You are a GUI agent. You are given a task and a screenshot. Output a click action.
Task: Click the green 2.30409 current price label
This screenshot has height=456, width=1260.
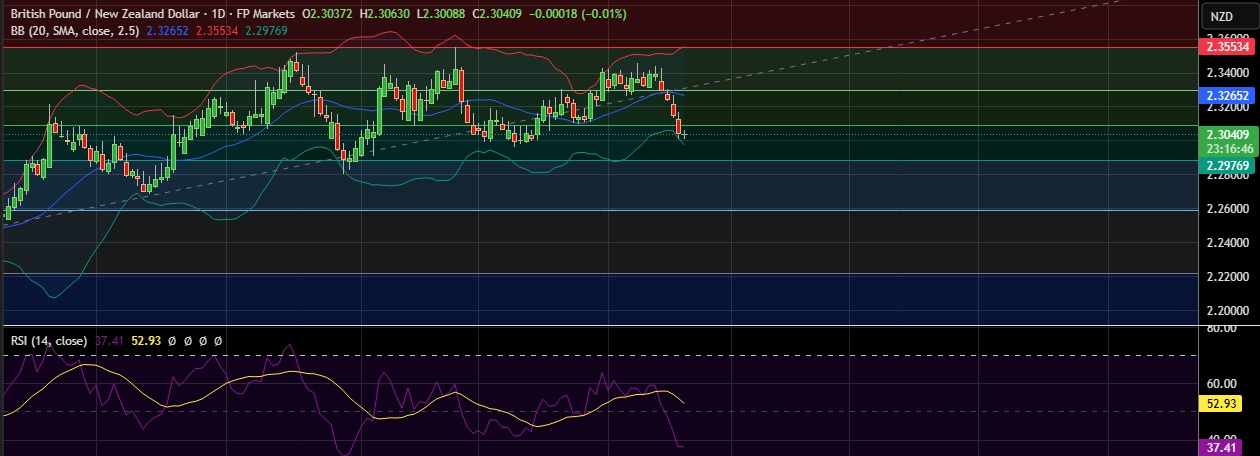[x=1227, y=134]
